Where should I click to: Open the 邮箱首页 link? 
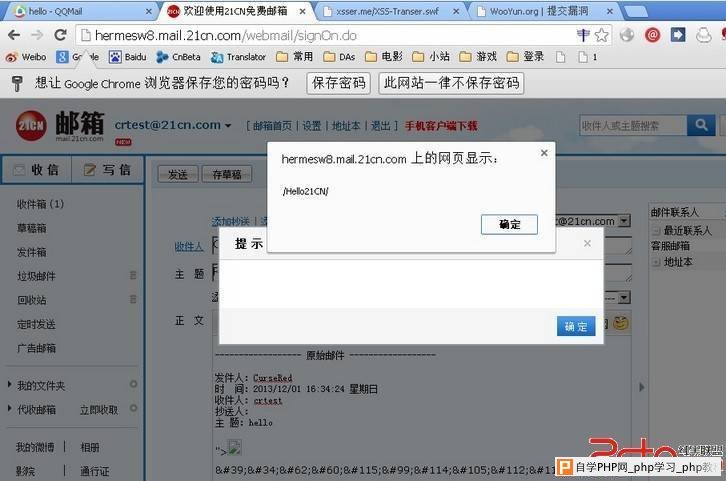tap(272, 125)
